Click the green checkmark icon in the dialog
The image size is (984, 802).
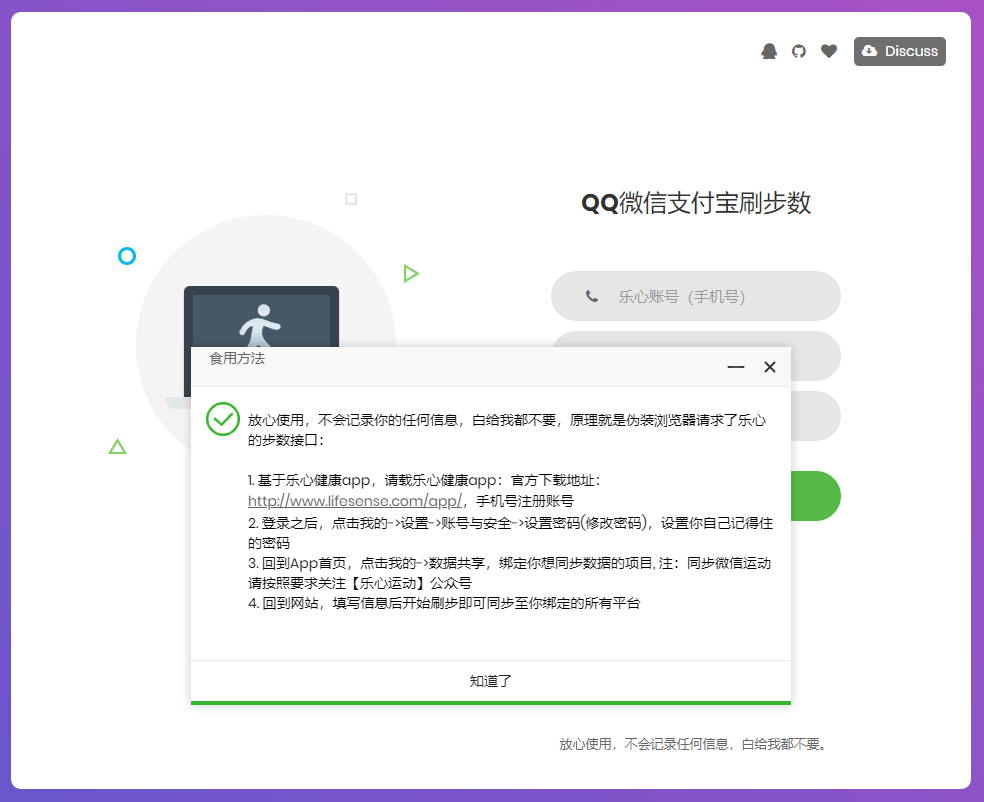[x=222, y=420]
